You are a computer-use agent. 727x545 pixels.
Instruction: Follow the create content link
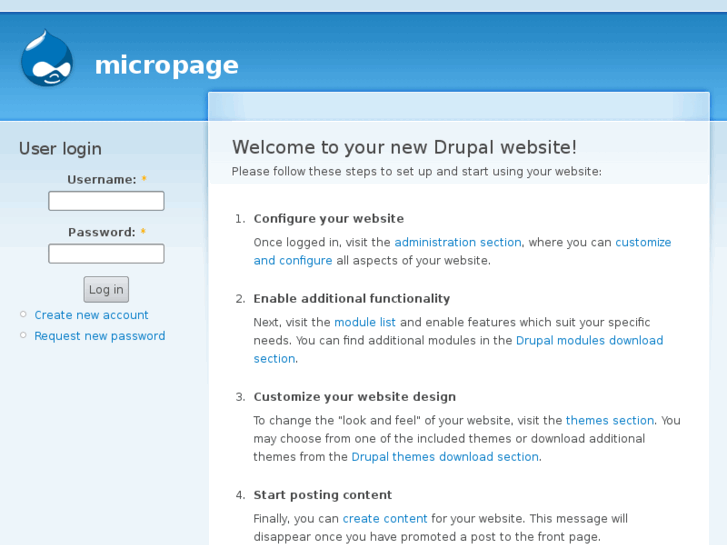(385, 519)
